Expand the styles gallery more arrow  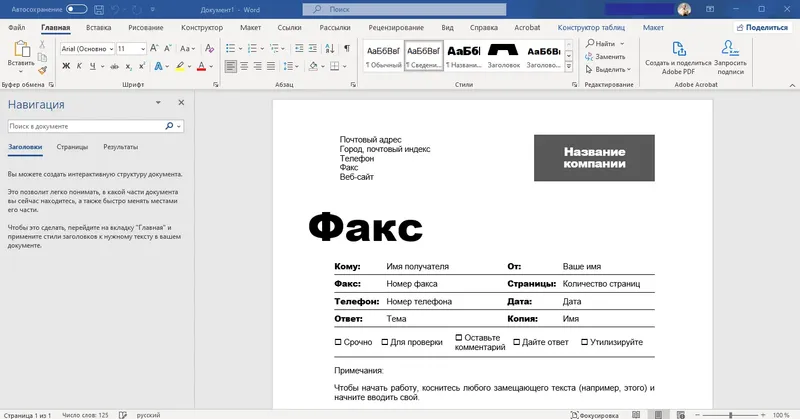(569, 67)
